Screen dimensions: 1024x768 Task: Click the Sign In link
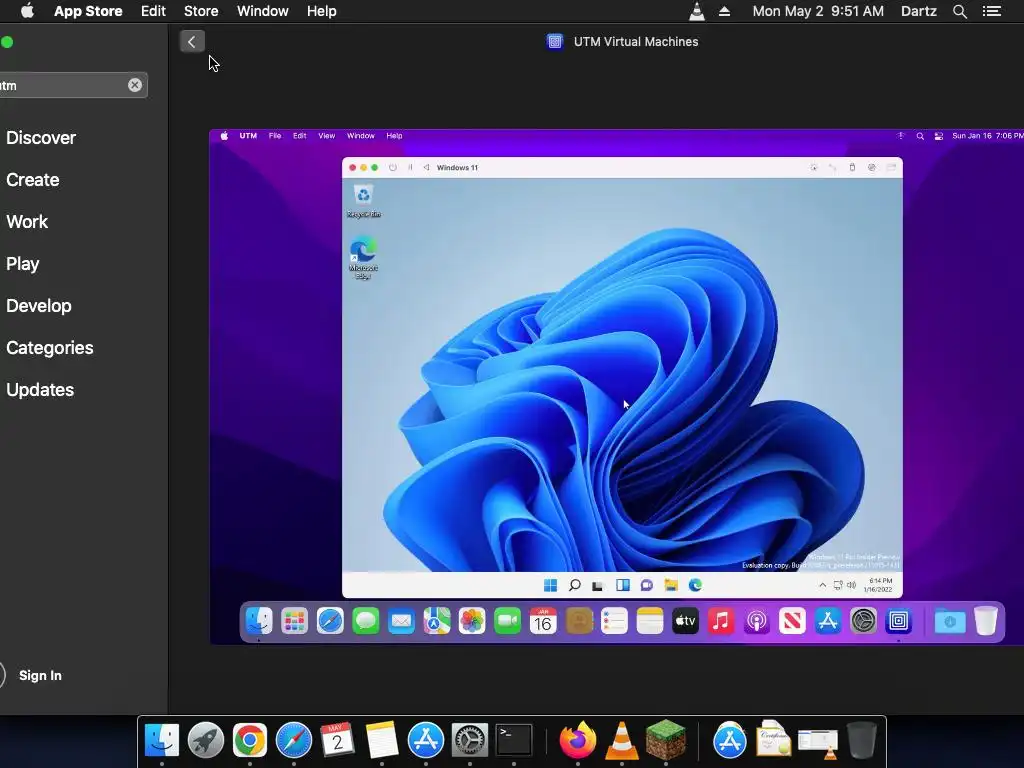click(x=40, y=675)
